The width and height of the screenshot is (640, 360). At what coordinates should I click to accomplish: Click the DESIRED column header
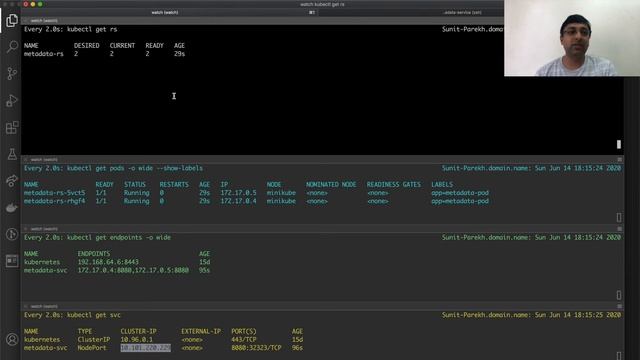point(87,46)
